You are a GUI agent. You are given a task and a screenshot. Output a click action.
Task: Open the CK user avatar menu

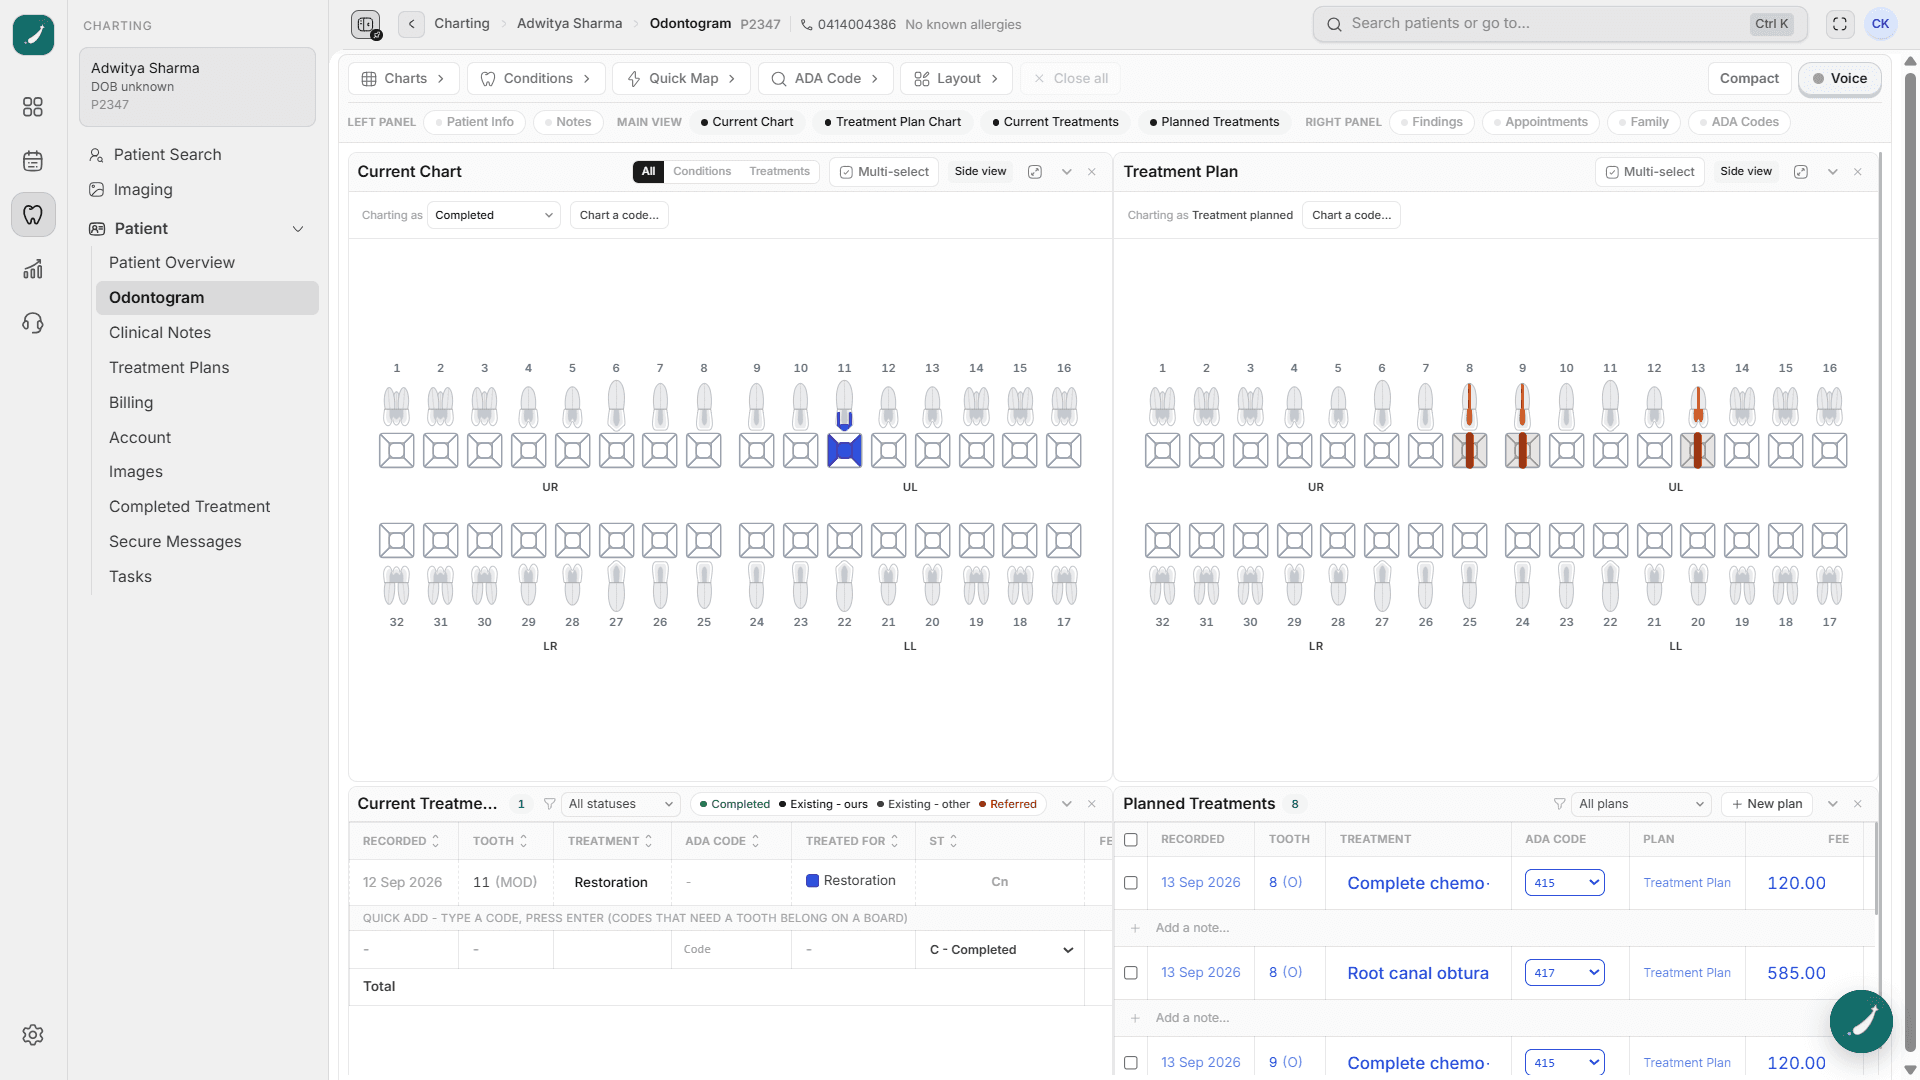click(x=1881, y=24)
